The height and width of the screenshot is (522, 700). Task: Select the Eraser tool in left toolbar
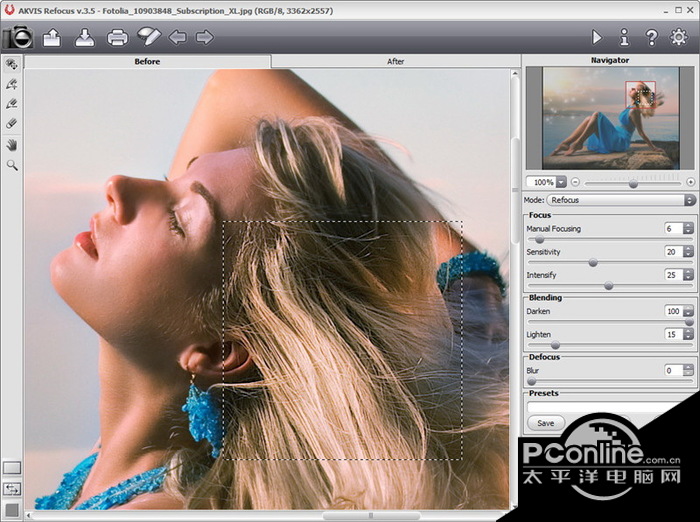[12, 123]
